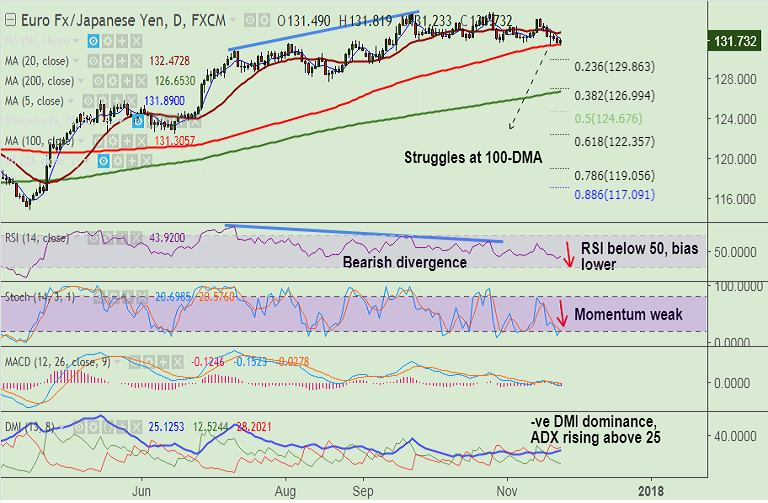Select current price label 131.732 on axis

click(x=735, y=42)
